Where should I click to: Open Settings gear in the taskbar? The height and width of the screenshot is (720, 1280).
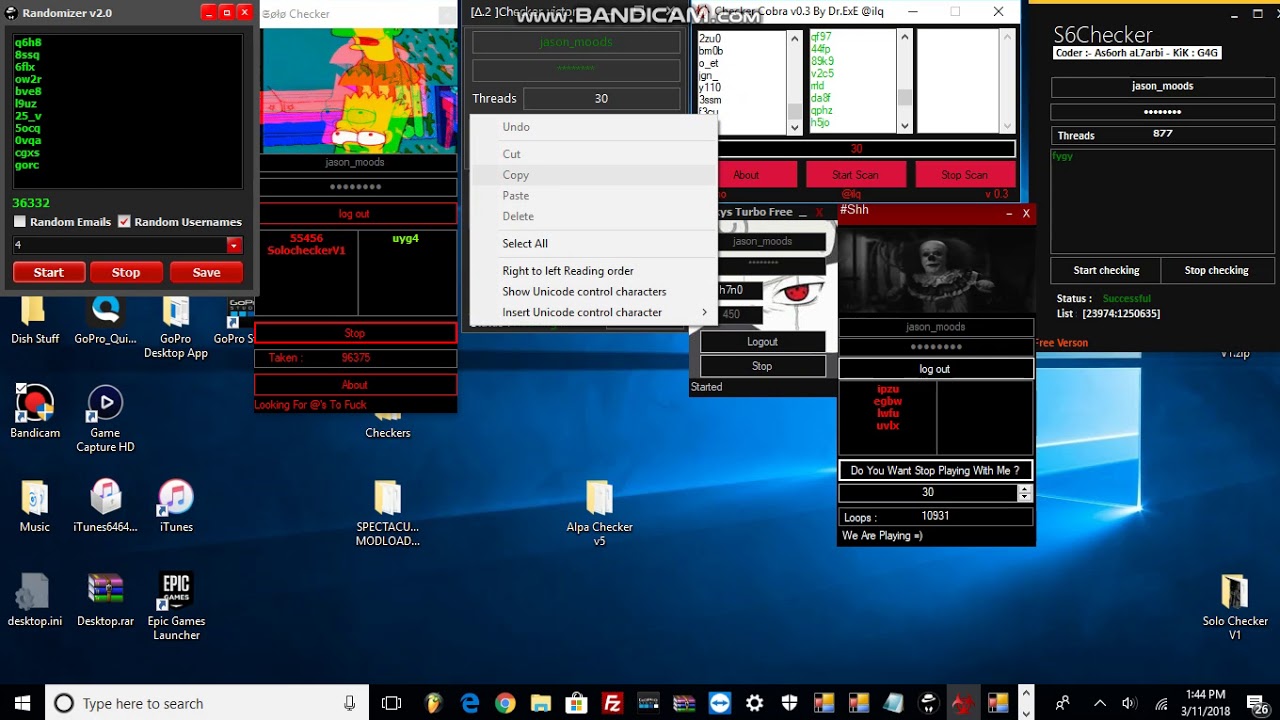755,703
